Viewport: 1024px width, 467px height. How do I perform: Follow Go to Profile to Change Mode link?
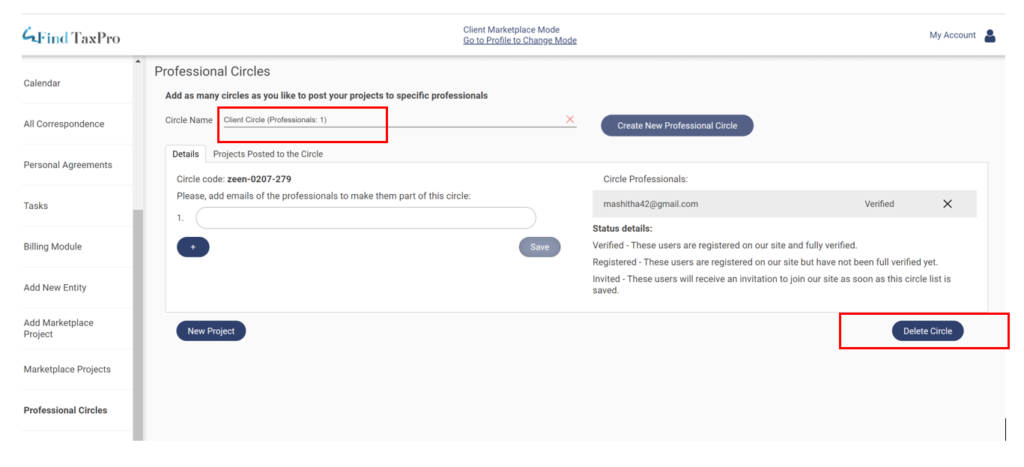click(519, 41)
